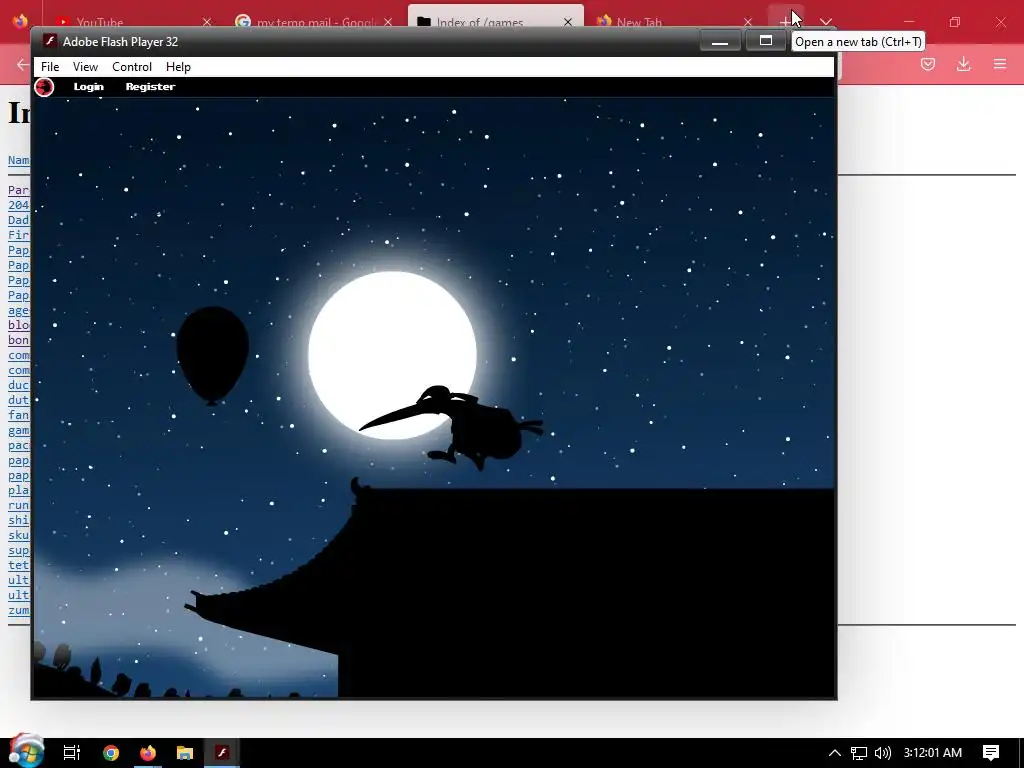Click the Firefox back arrow button
This screenshot has height=768, width=1024.
22,64
